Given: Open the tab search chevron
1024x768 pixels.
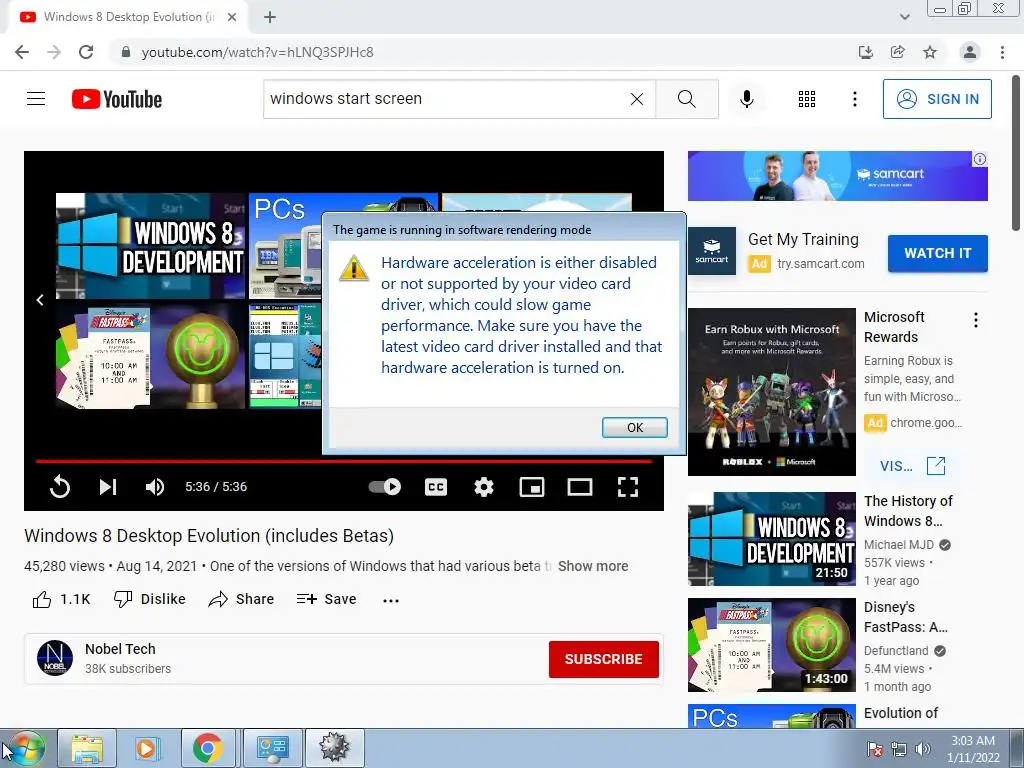Looking at the screenshot, I should click(x=904, y=17).
